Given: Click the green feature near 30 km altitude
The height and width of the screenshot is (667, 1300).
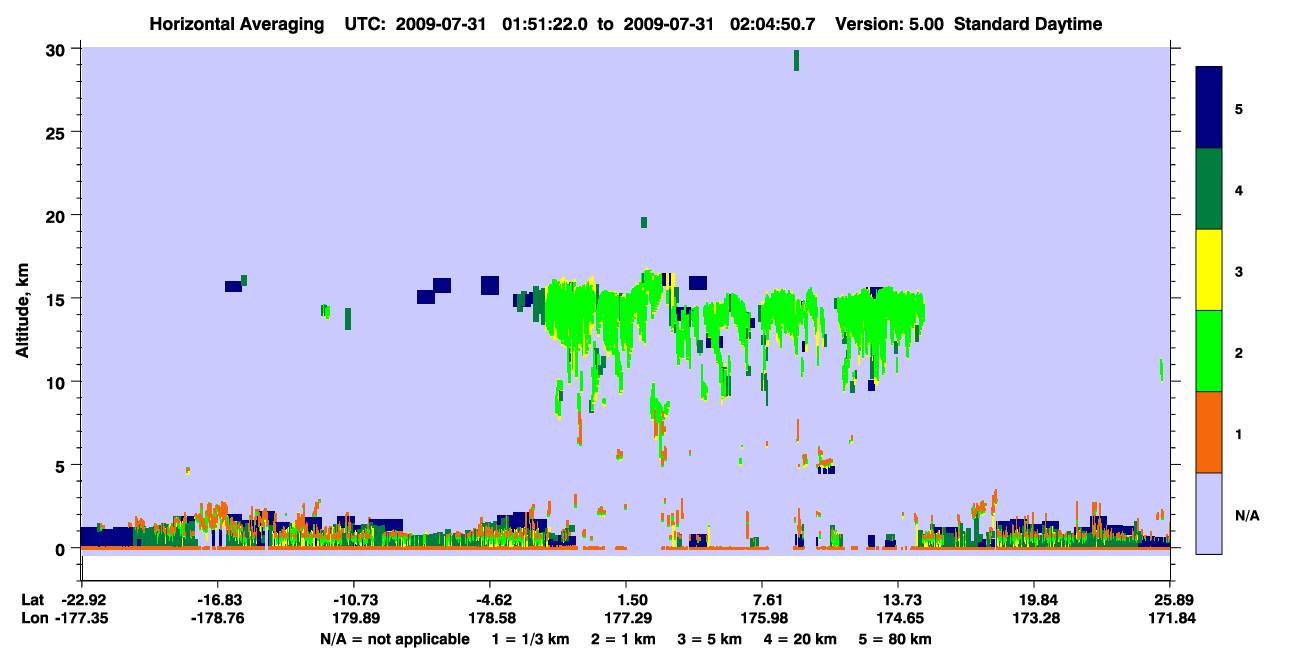Looking at the screenshot, I should point(796,60).
